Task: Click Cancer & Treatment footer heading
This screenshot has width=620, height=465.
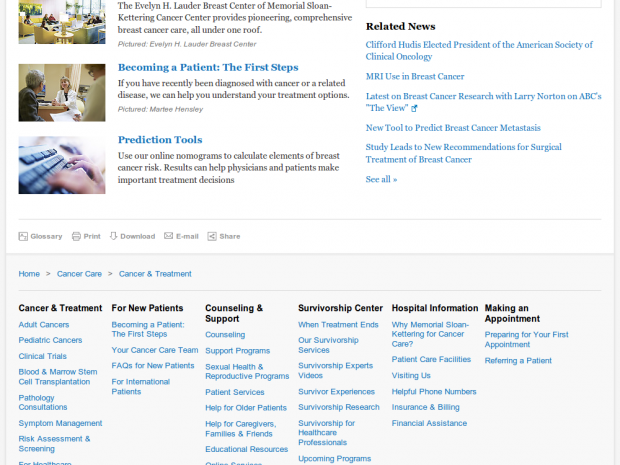Action: tap(60, 308)
